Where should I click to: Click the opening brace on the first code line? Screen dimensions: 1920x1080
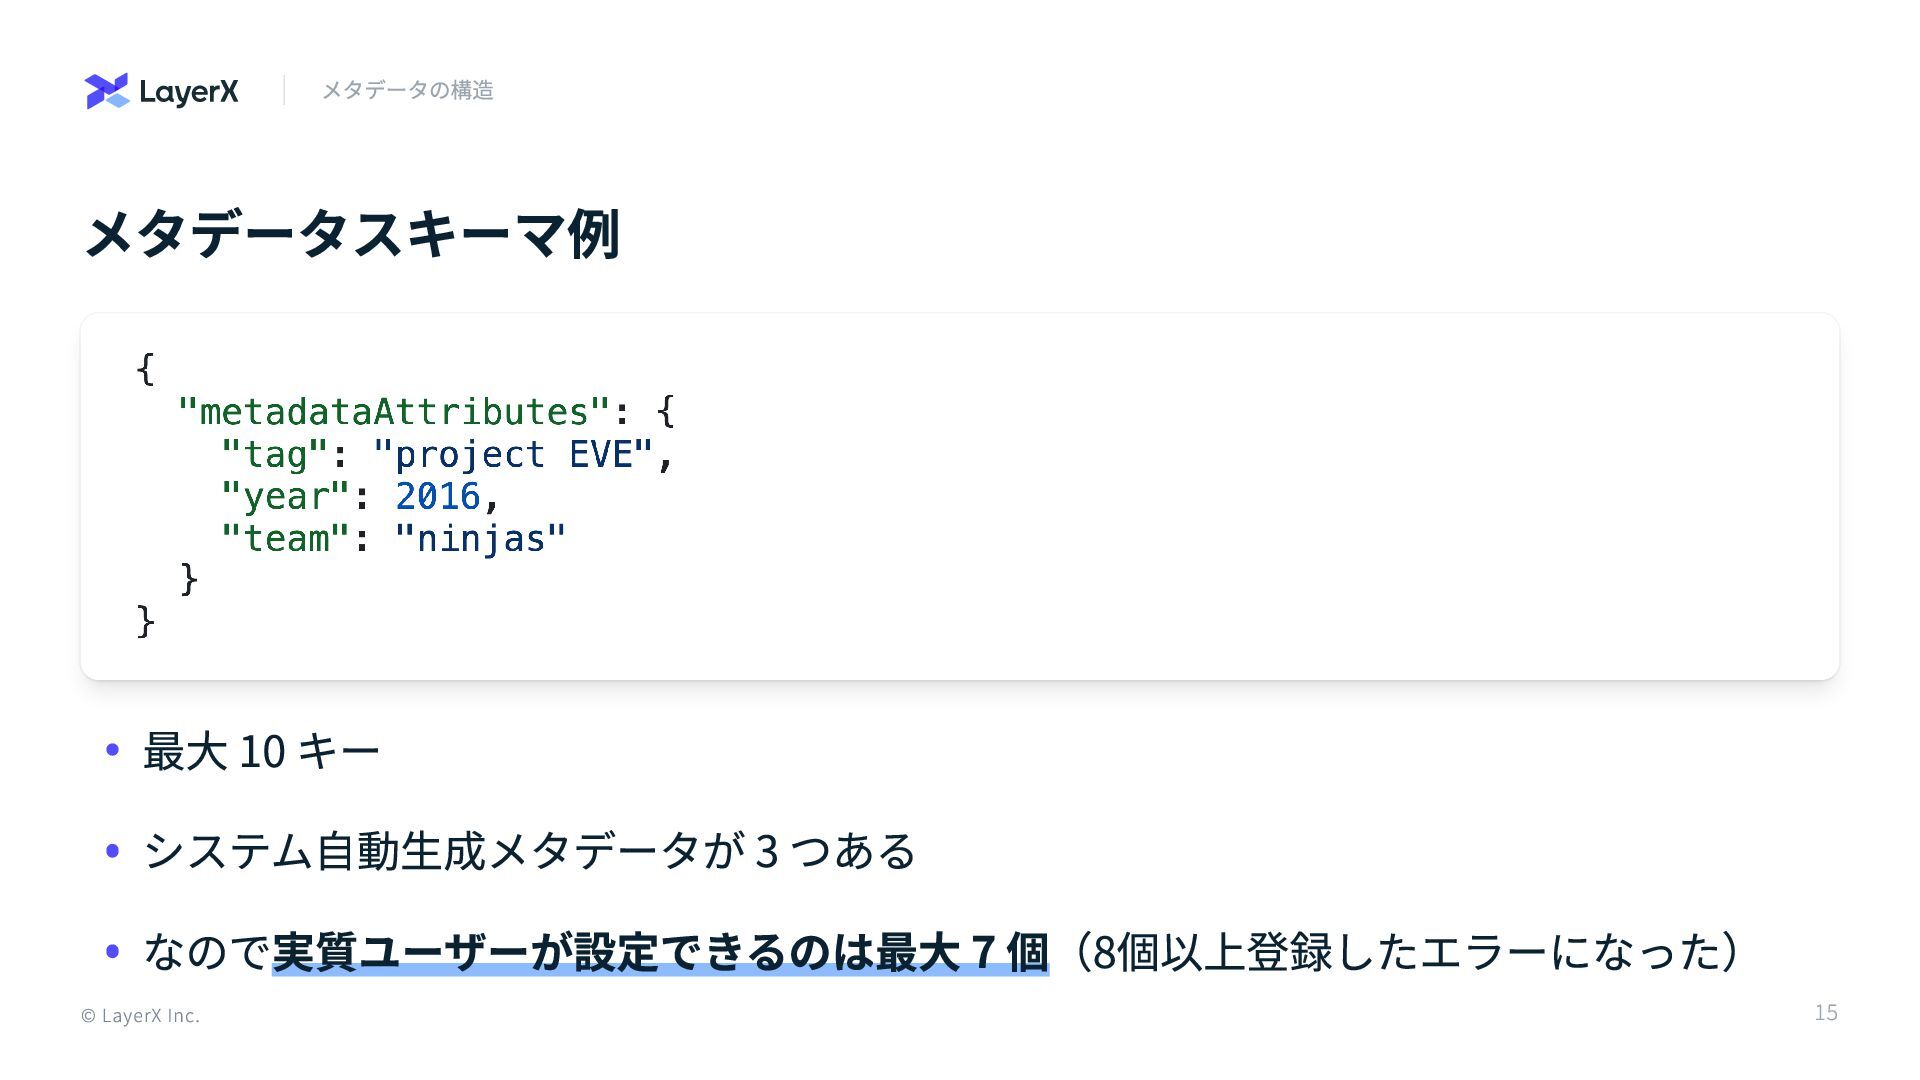[x=145, y=369]
